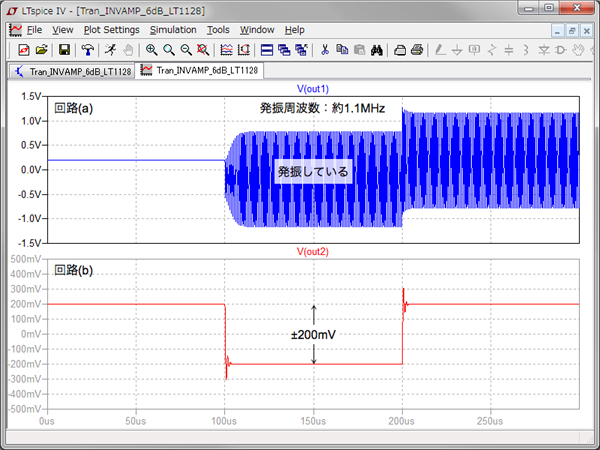Click the Cut scissors icon

click(x=325, y=49)
